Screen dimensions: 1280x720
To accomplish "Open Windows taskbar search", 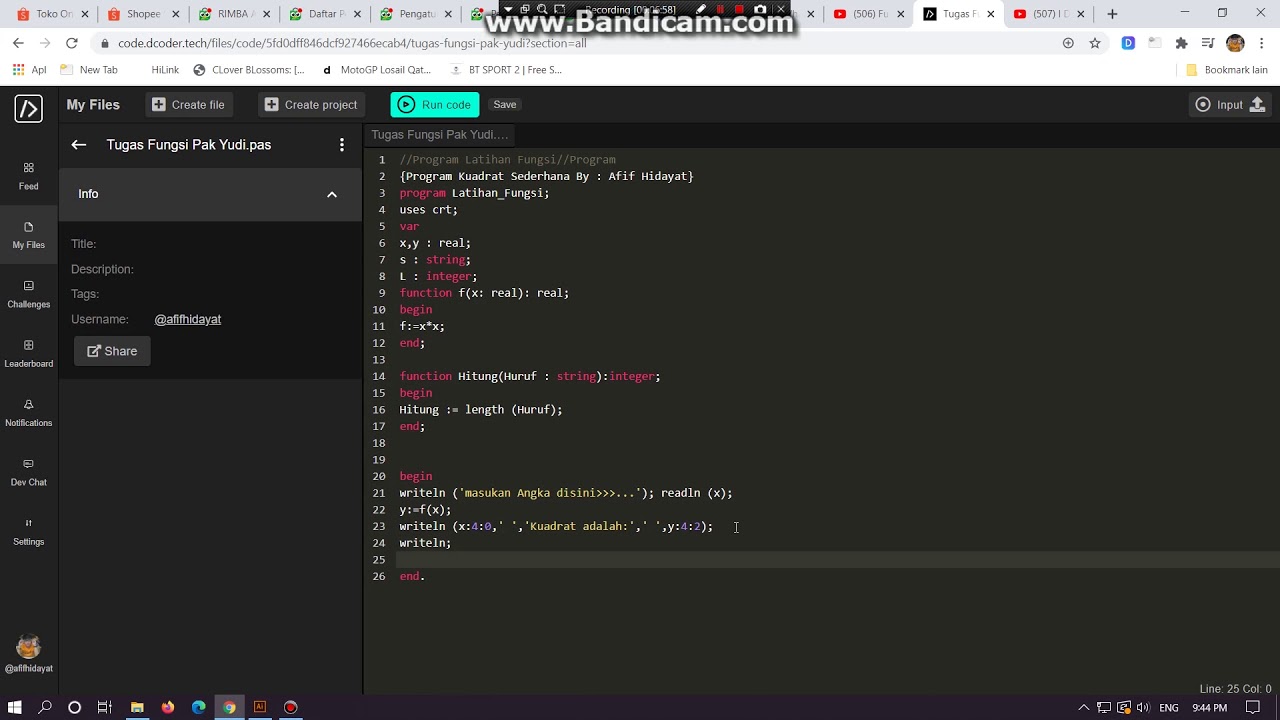I will click(45, 707).
